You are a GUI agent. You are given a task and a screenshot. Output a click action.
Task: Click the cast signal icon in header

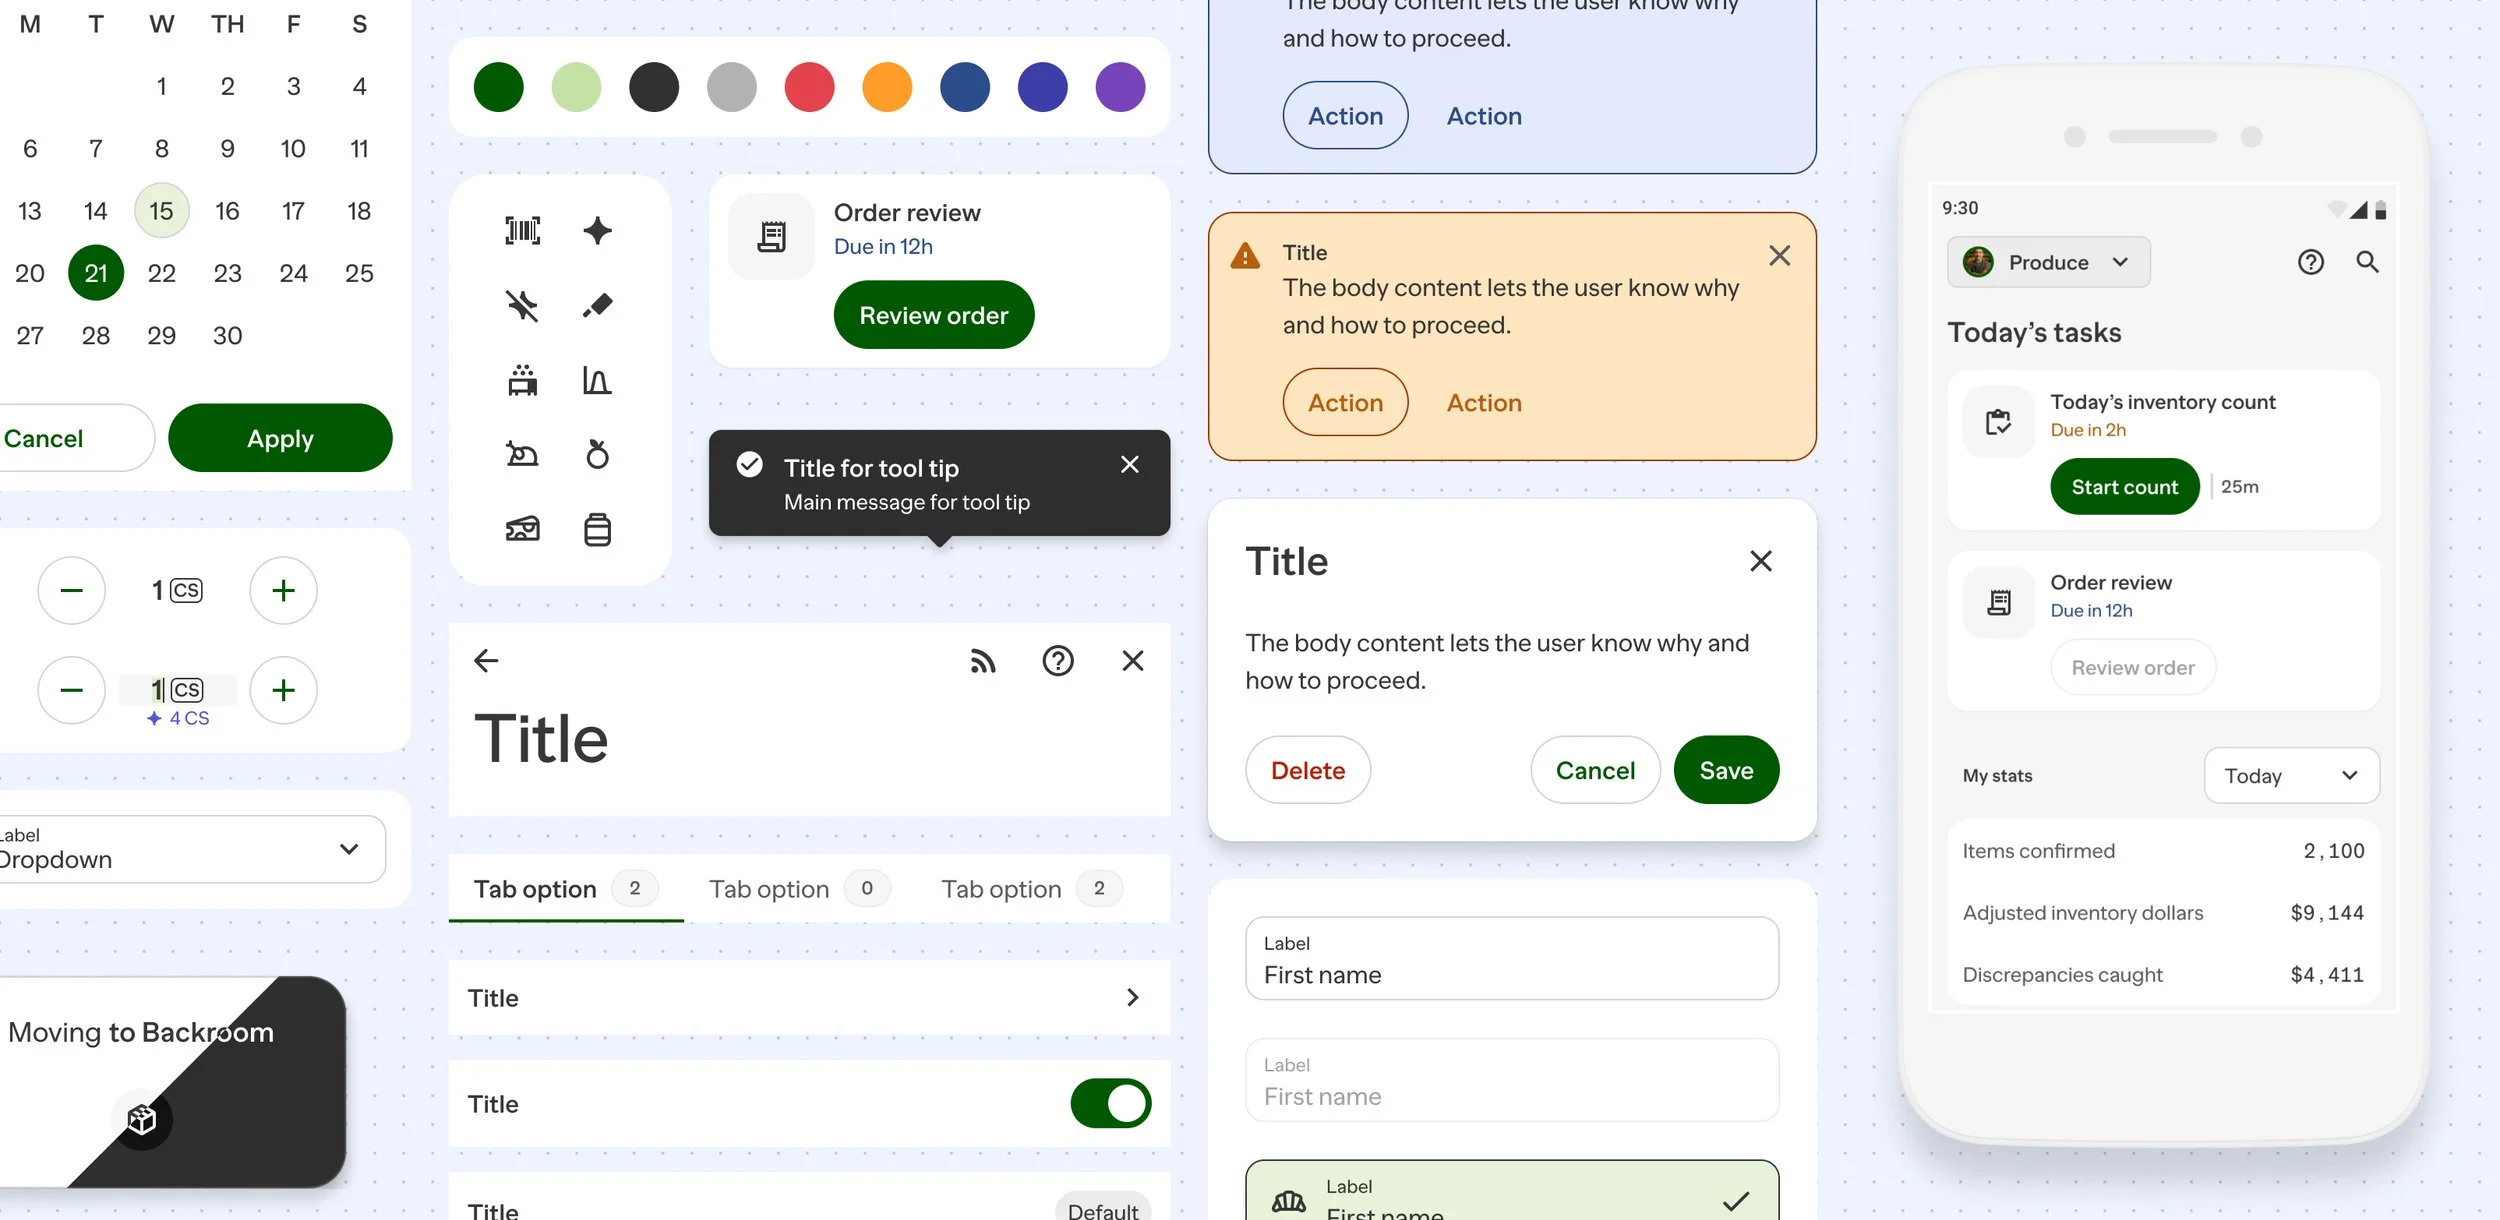[983, 661]
